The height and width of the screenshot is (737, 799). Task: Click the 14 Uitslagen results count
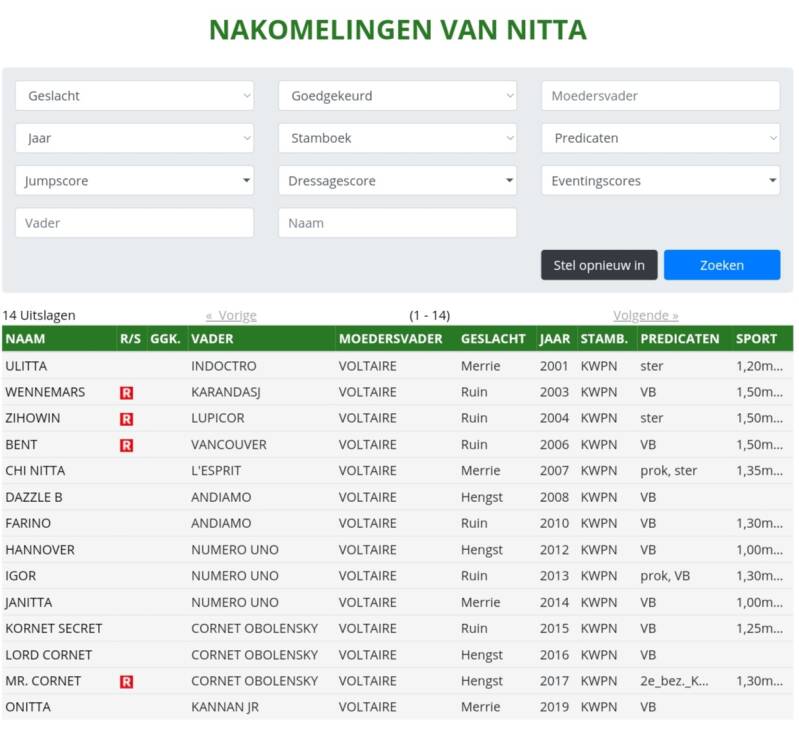click(39, 315)
